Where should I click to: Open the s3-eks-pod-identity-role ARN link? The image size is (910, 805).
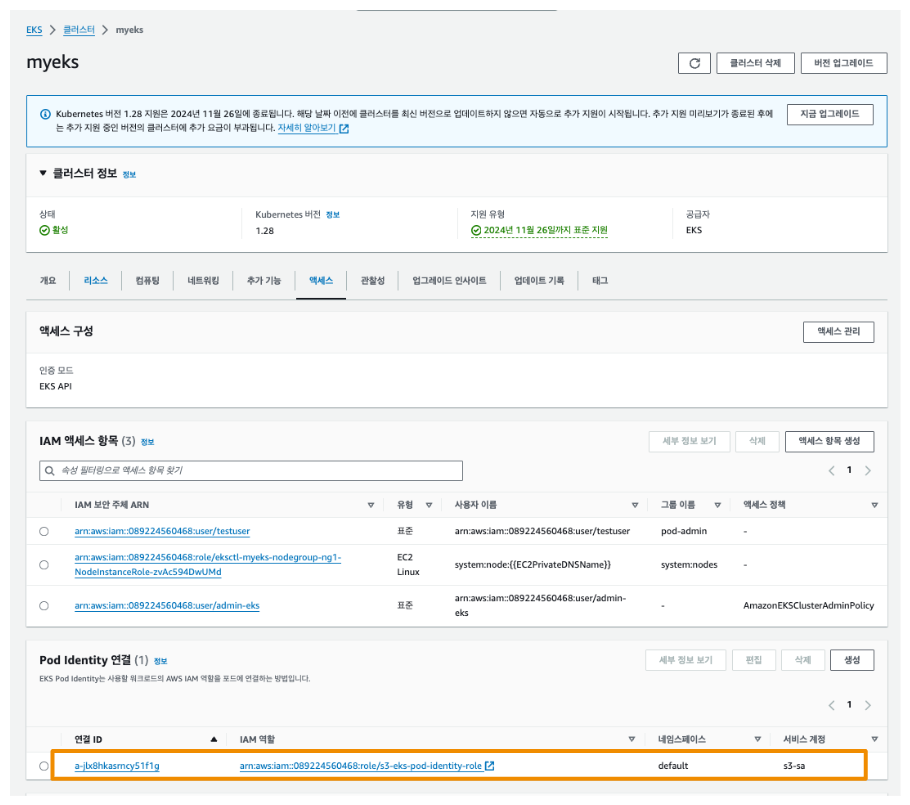pyautogui.click(x=360, y=766)
